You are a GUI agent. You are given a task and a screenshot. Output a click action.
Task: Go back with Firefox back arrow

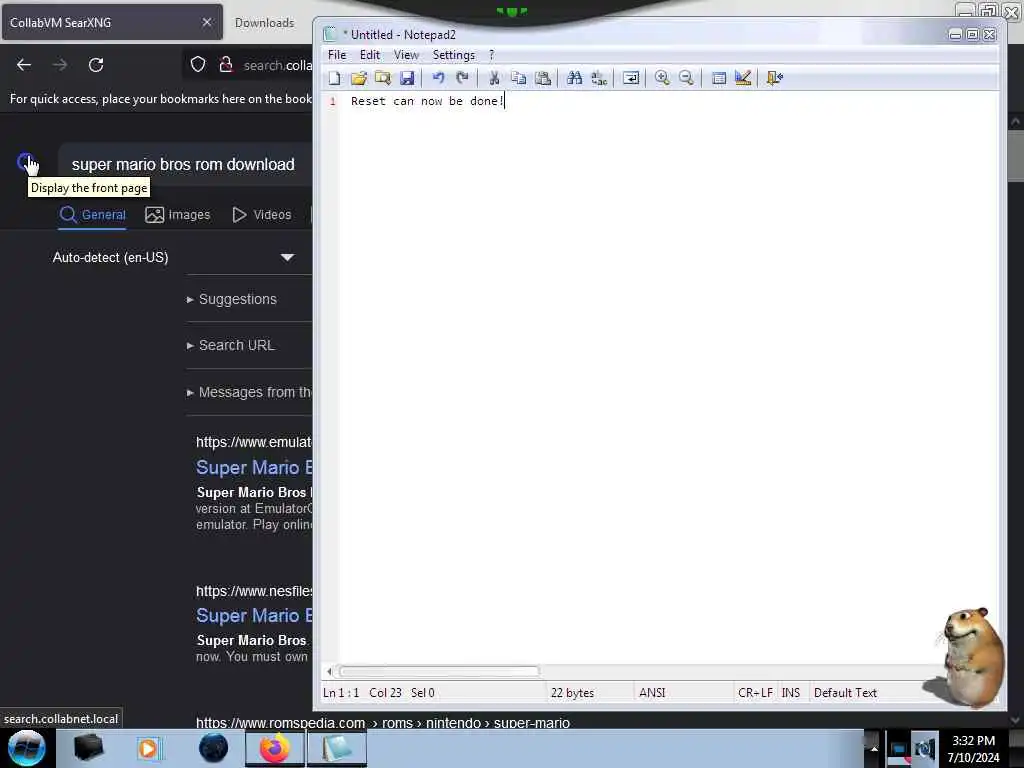tap(24, 65)
